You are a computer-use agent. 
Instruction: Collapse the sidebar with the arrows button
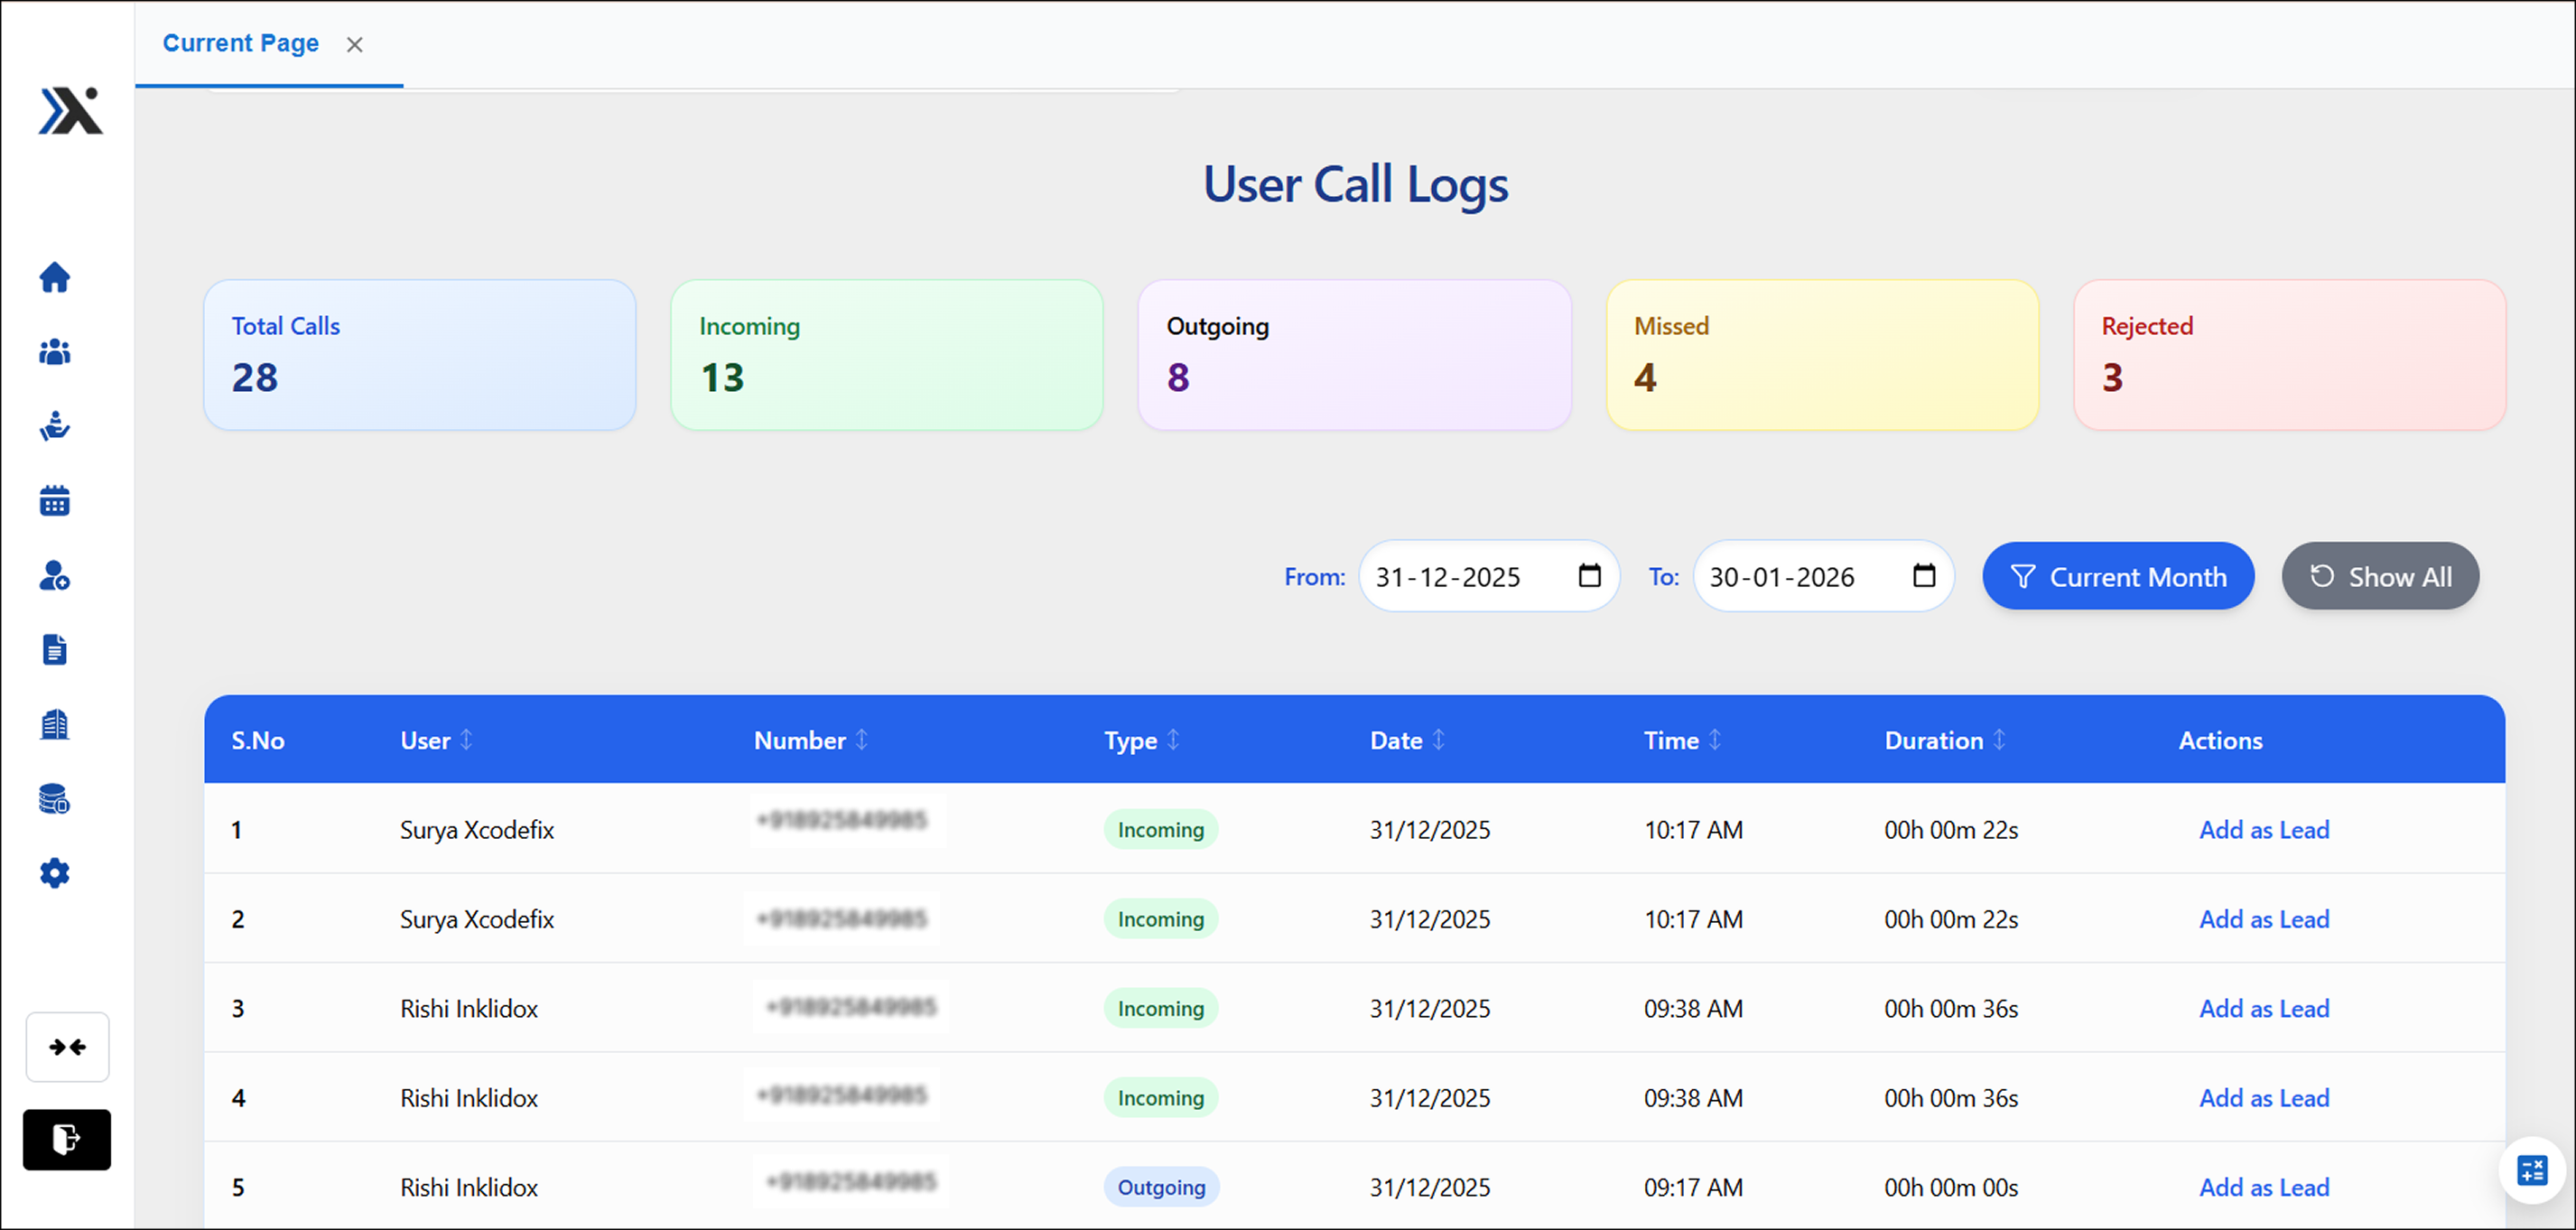point(67,1047)
